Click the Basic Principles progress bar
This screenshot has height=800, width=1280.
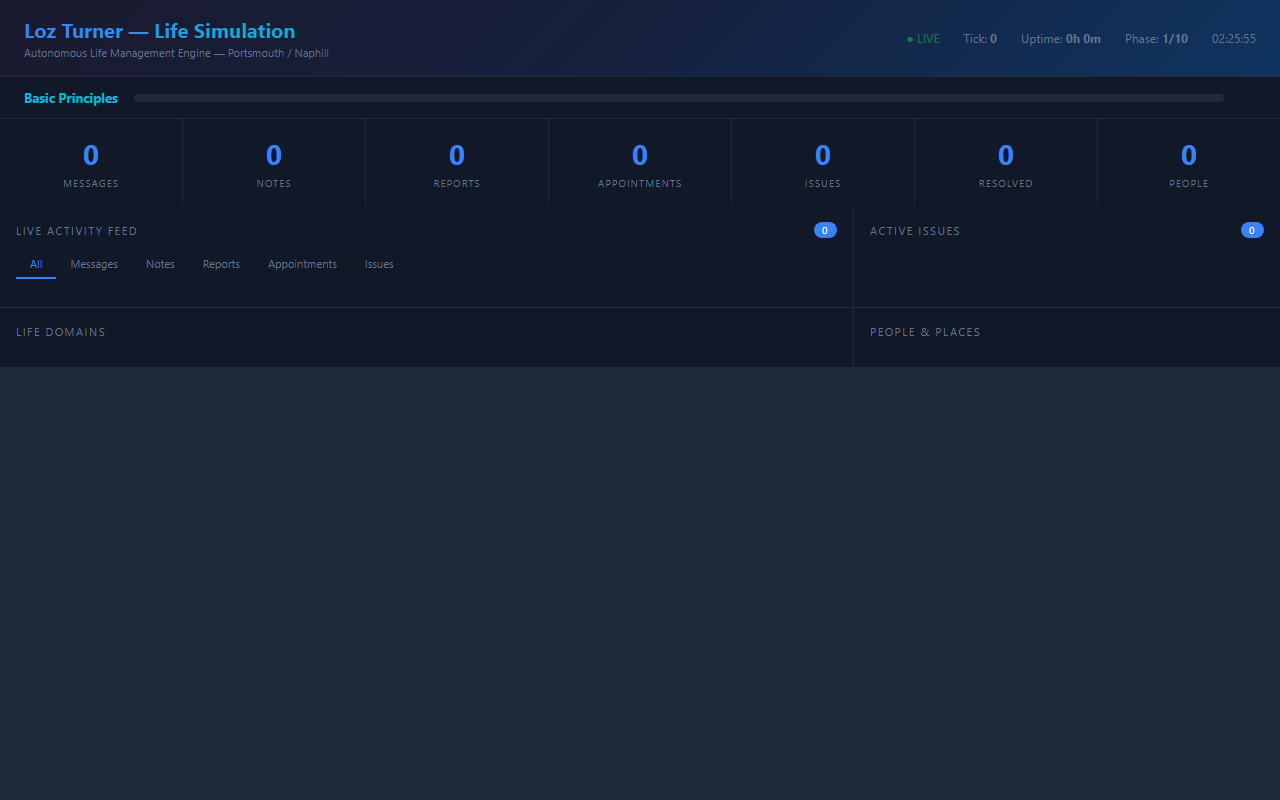[678, 98]
